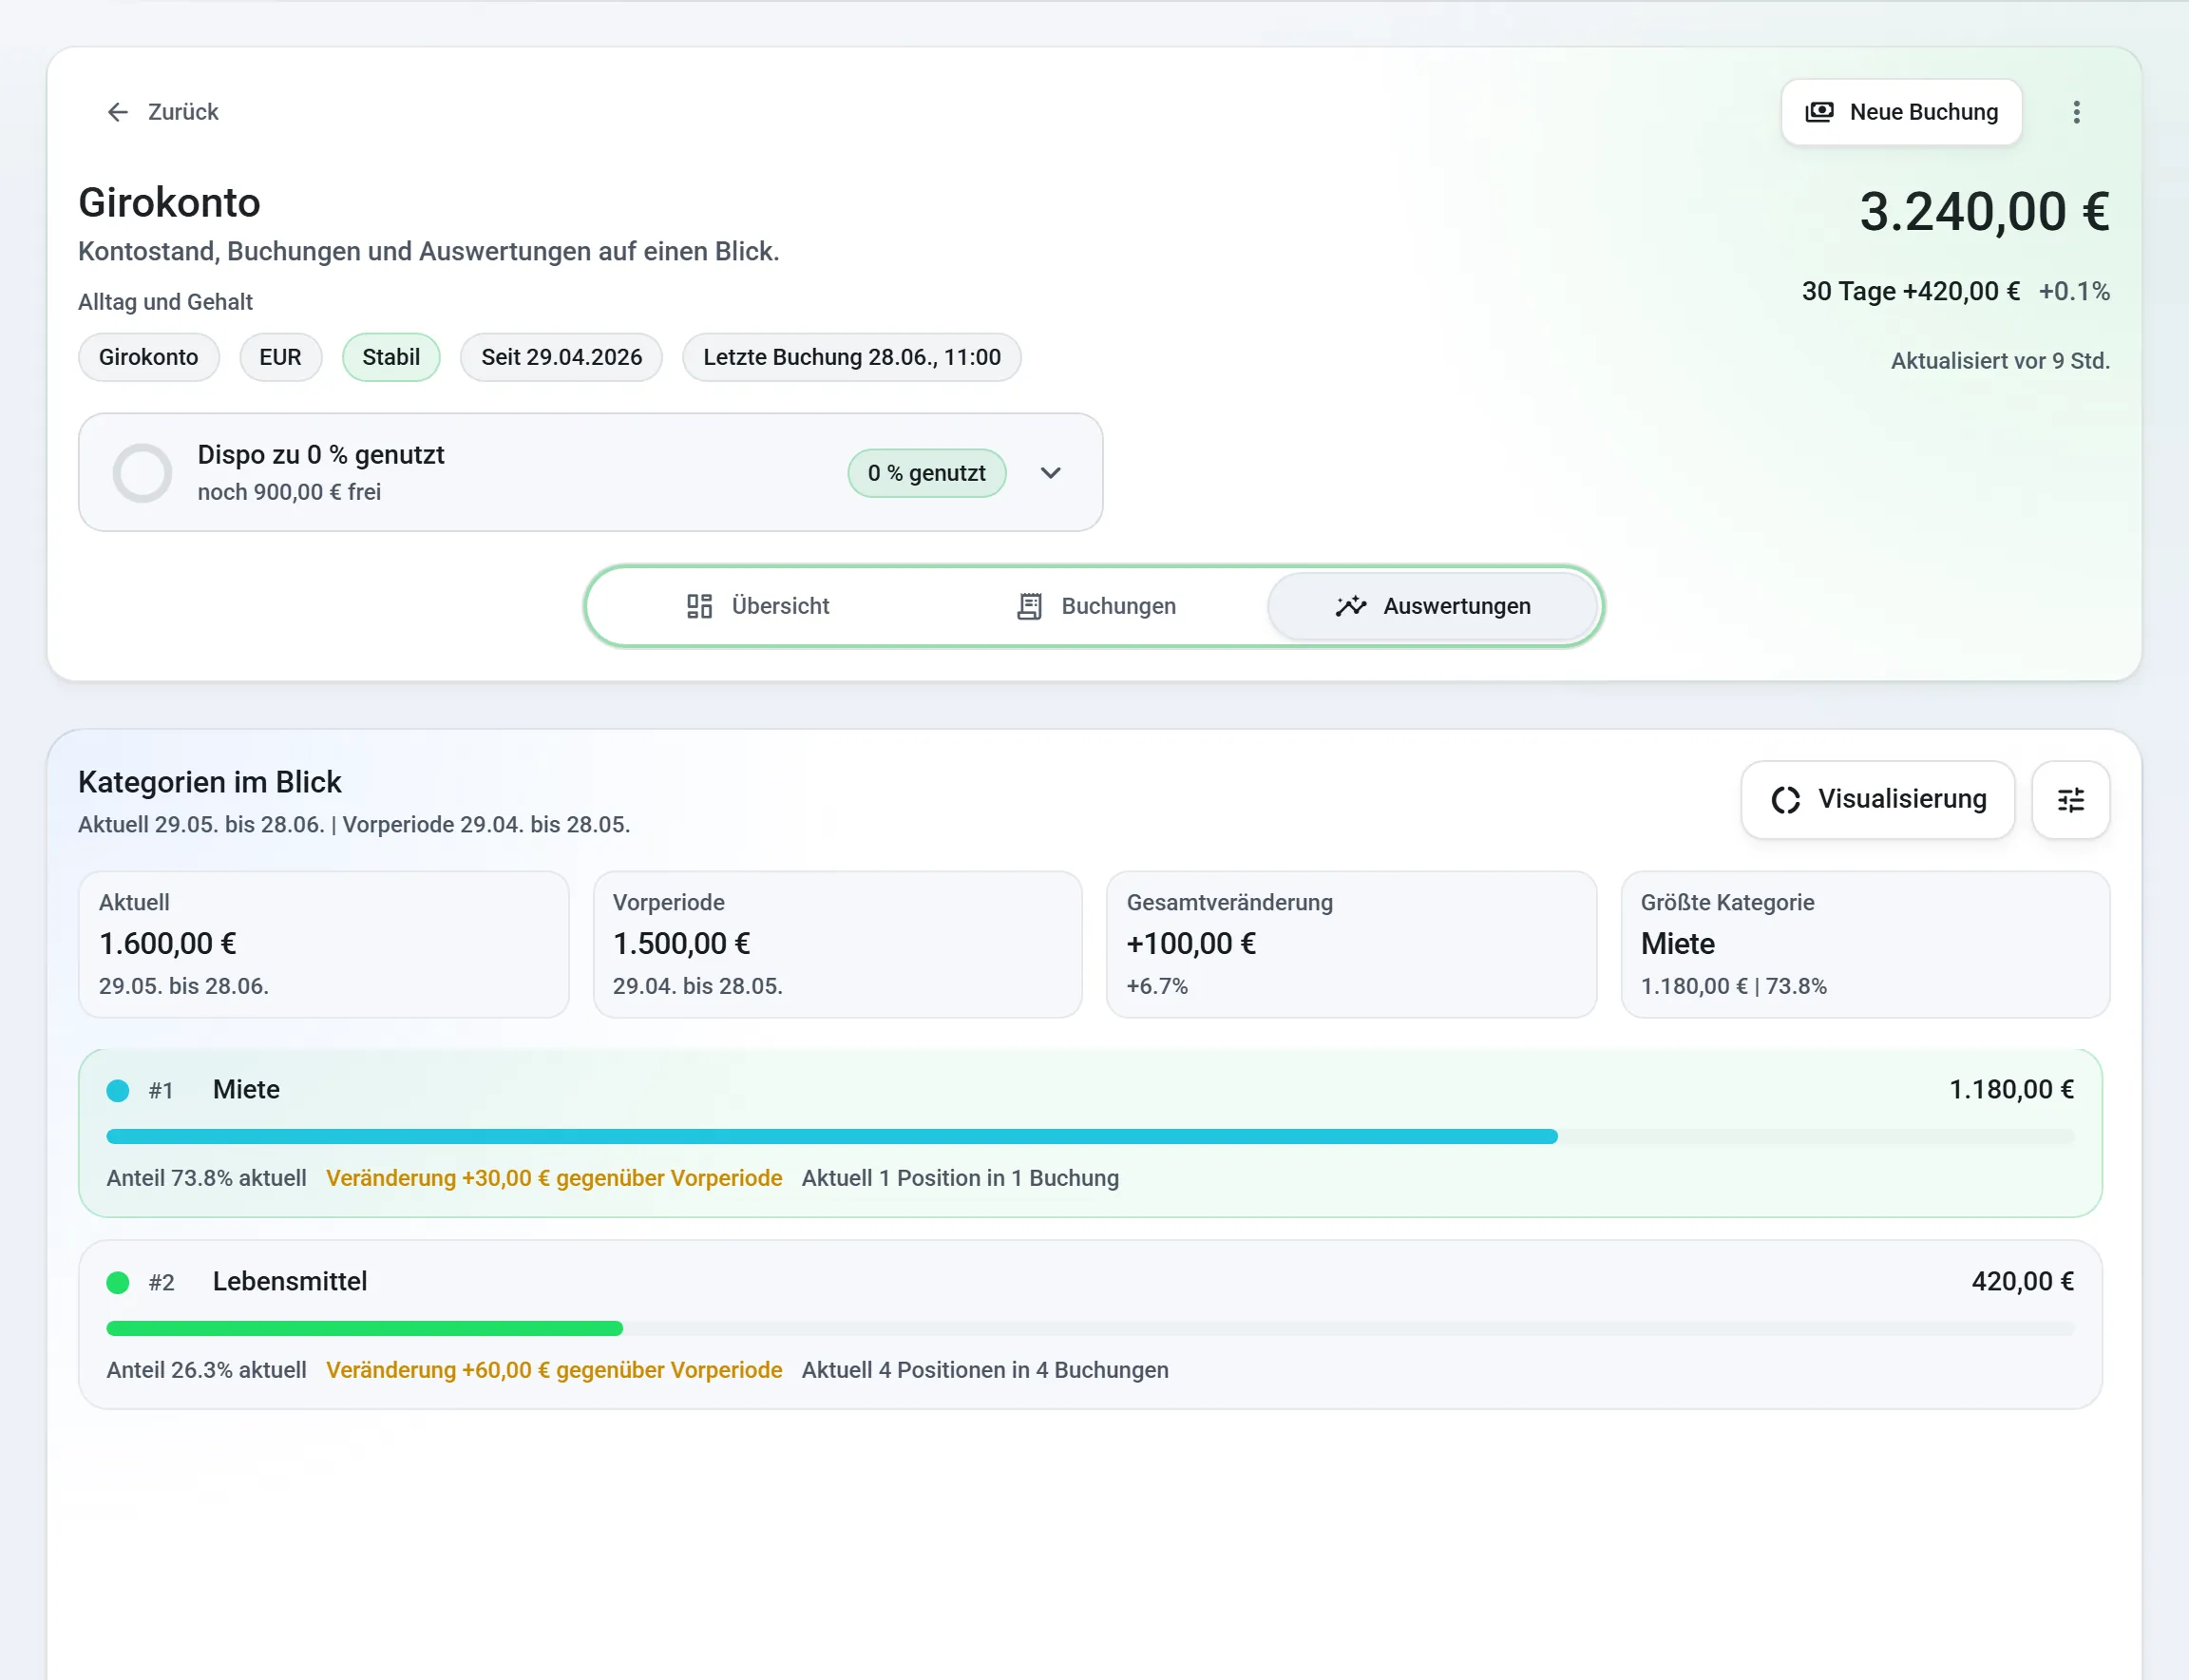Click the account balance 3.240,00 €
2189x1680 pixels.
click(1984, 212)
